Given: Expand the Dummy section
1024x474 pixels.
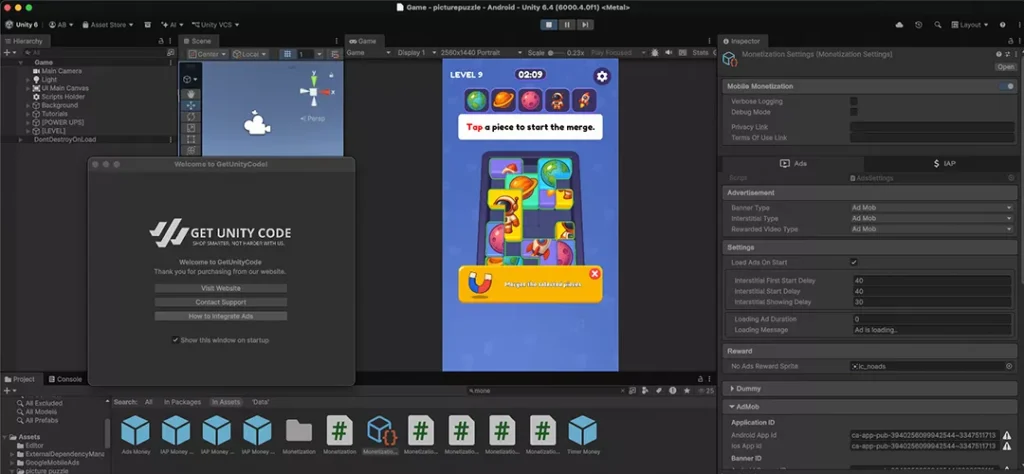Looking at the screenshot, I should tap(731, 388).
